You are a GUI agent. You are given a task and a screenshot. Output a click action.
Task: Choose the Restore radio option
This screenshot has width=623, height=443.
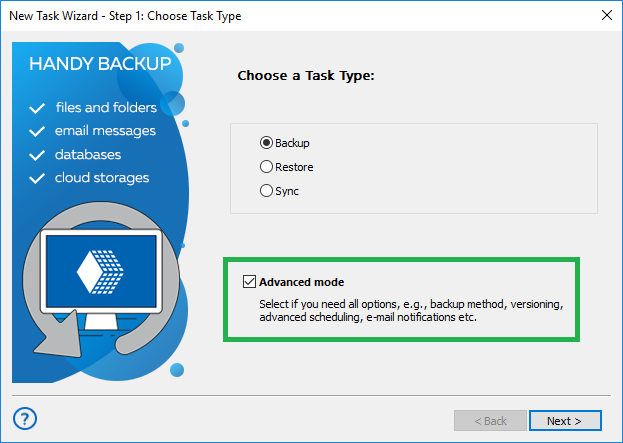[266, 167]
